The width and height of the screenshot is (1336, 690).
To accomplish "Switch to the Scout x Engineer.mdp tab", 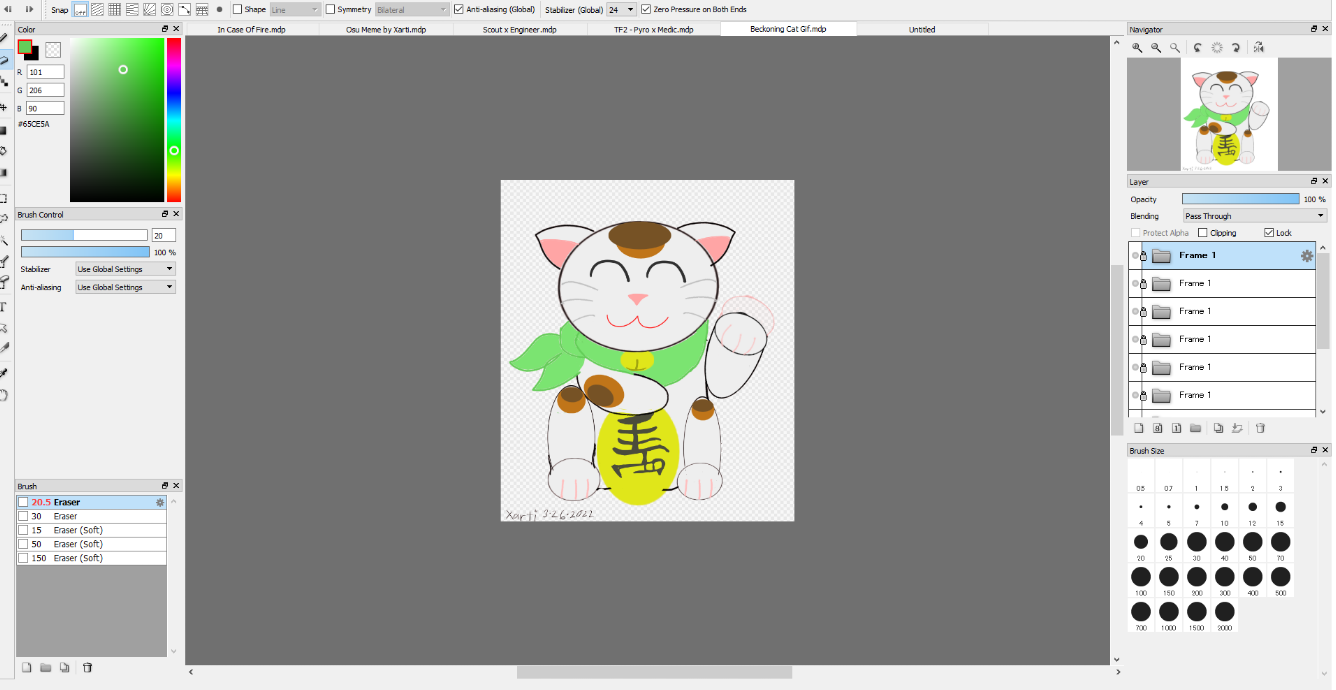I will 520,29.
